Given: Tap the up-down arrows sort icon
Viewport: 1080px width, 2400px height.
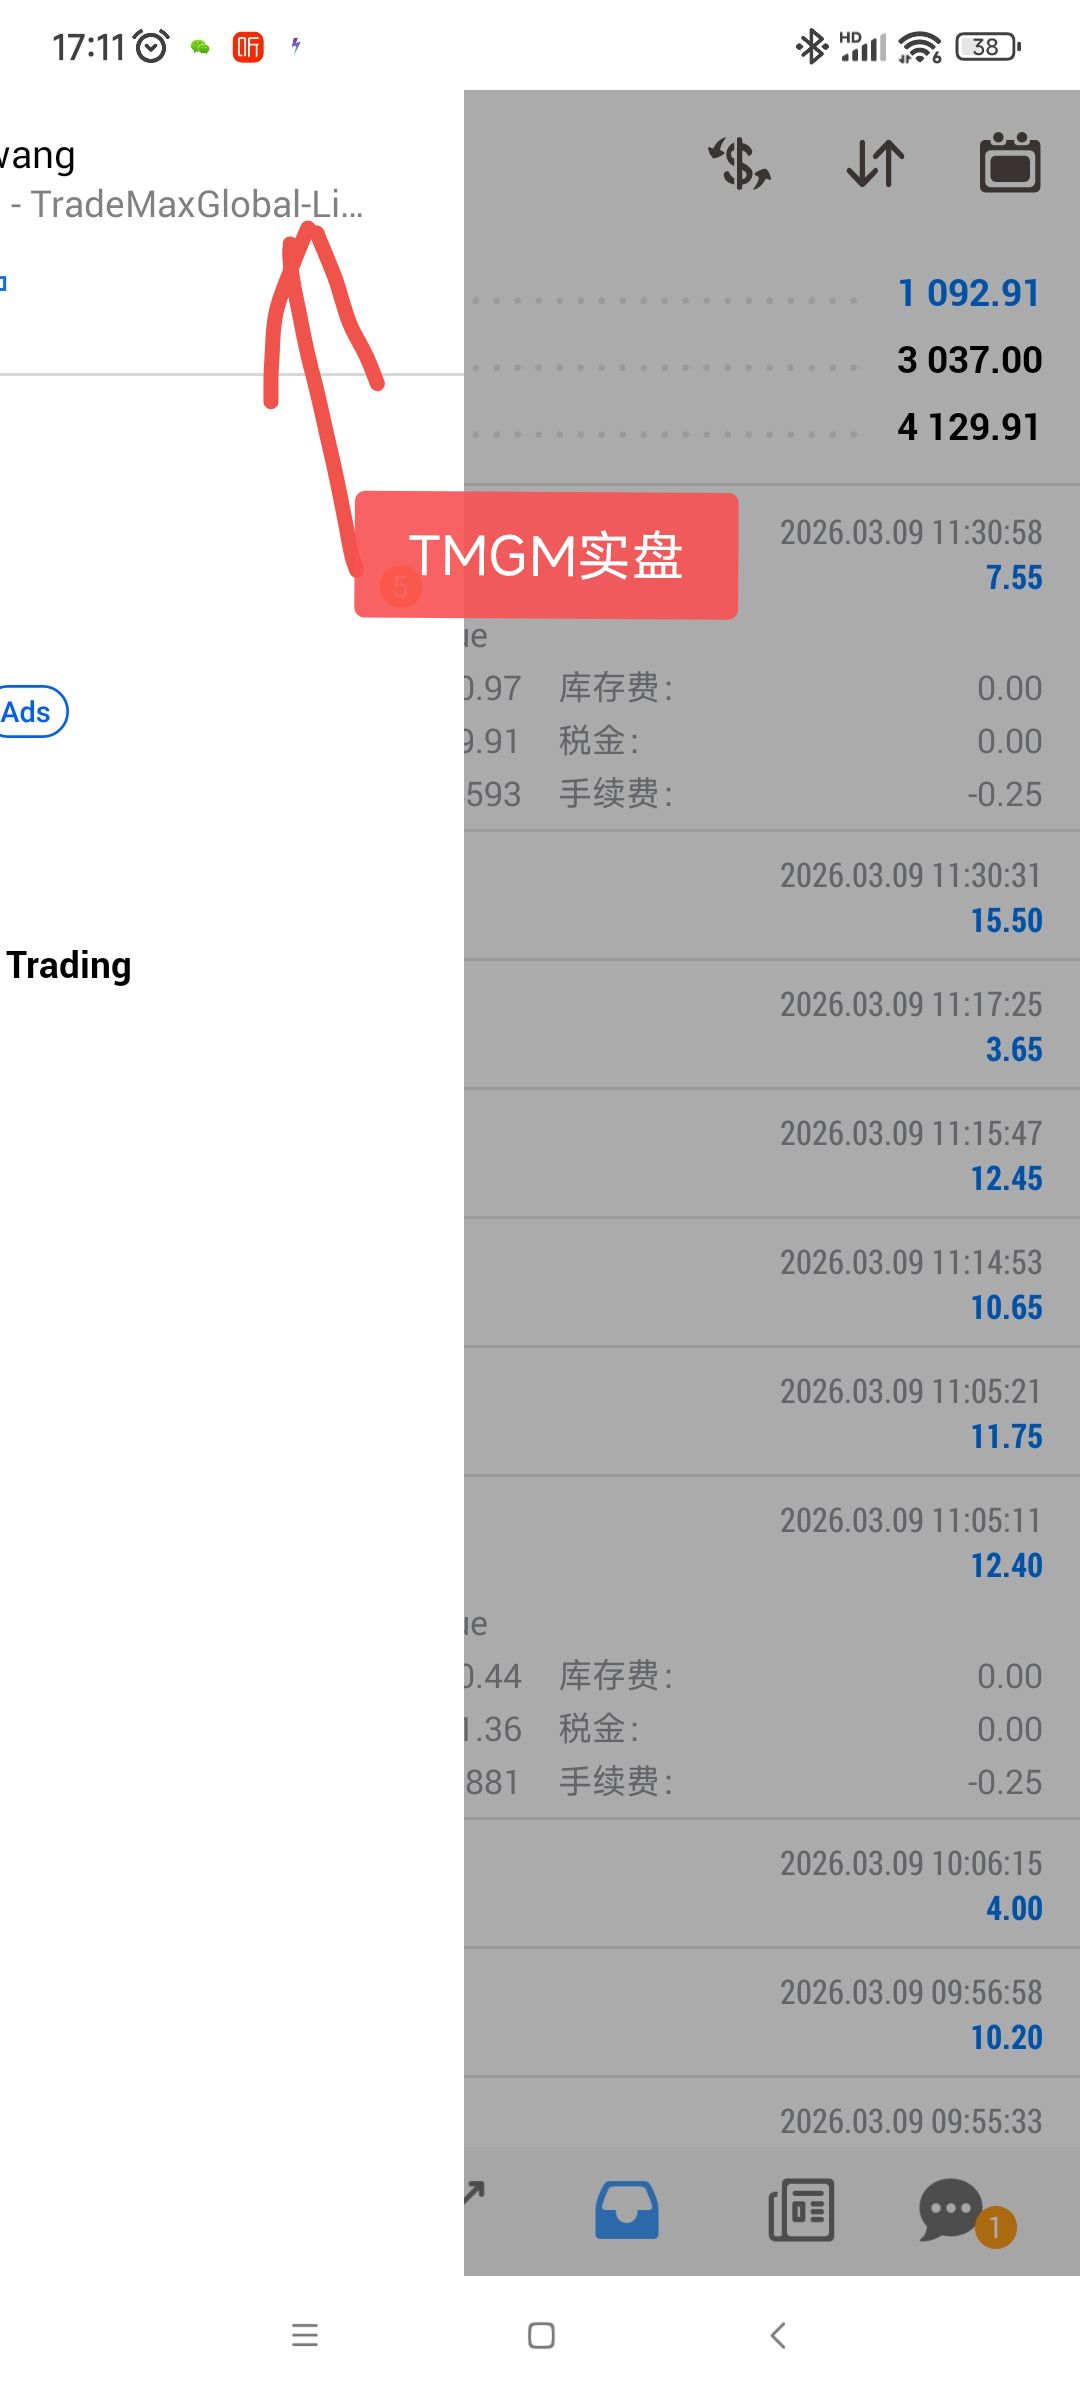Looking at the screenshot, I should (x=875, y=163).
